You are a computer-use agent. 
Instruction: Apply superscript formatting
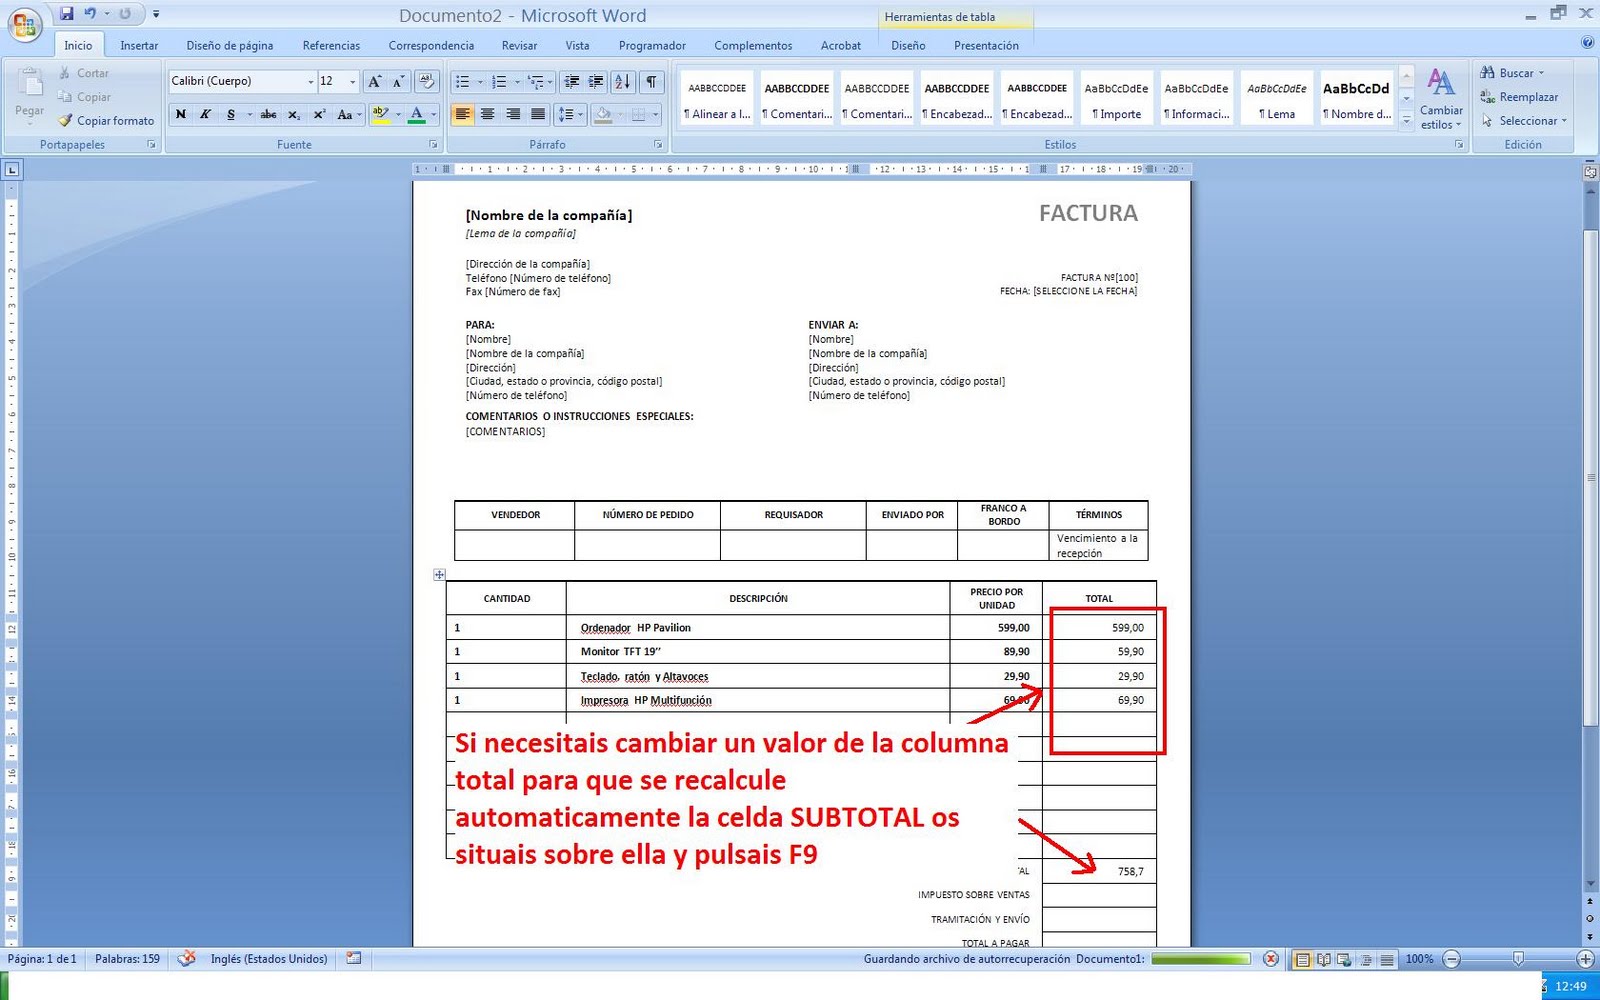pos(319,114)
